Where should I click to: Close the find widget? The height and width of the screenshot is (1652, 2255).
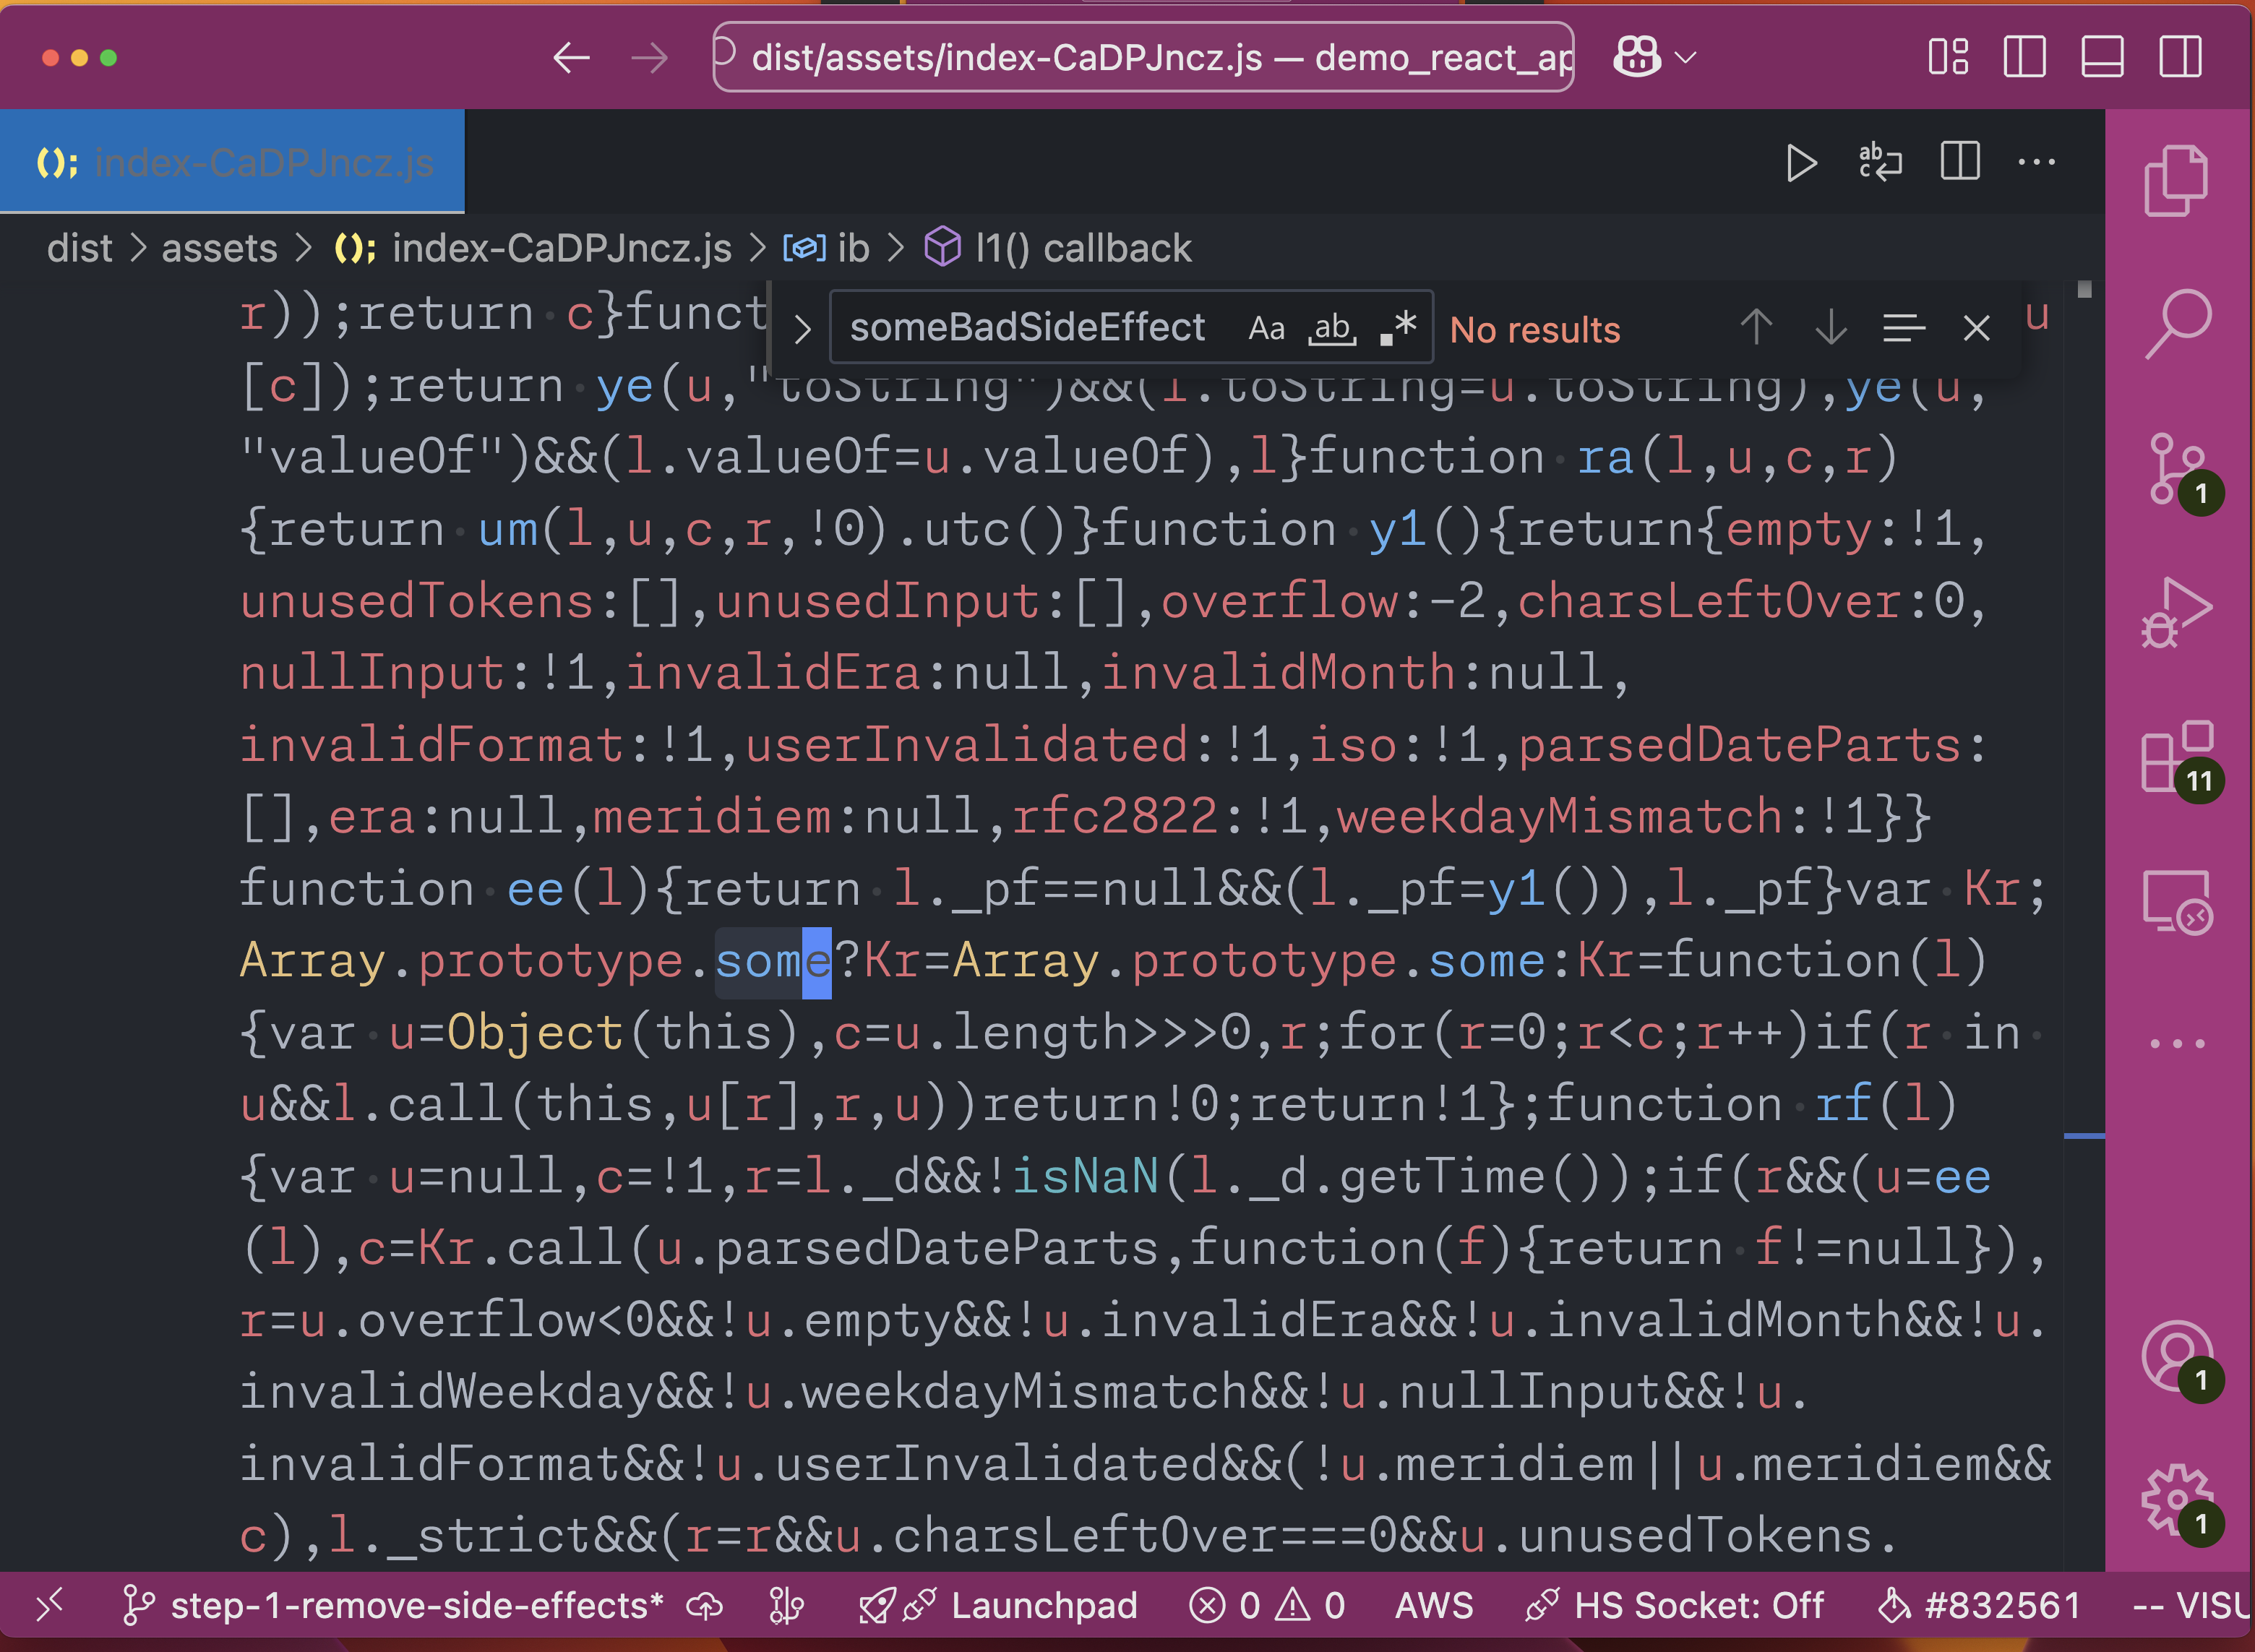[1976, 328]
